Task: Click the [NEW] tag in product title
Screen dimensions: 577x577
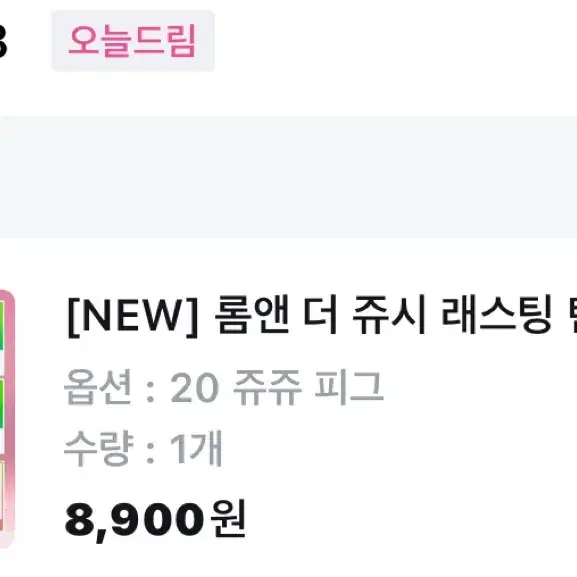Action: [133, 316]
